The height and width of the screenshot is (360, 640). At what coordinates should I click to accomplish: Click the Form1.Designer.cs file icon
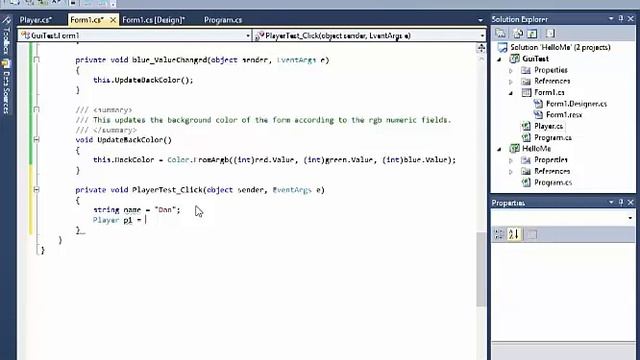538,104
